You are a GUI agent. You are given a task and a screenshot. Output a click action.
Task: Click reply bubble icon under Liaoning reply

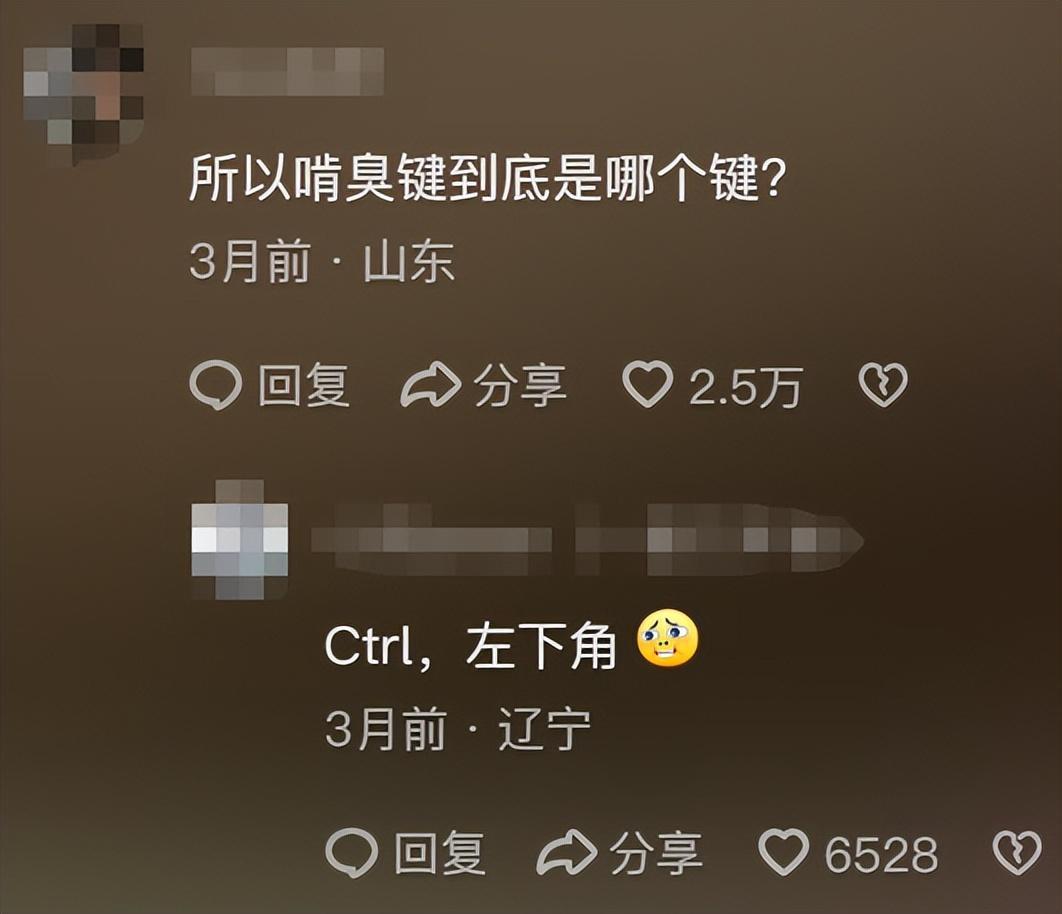click(x=352, y=852)
